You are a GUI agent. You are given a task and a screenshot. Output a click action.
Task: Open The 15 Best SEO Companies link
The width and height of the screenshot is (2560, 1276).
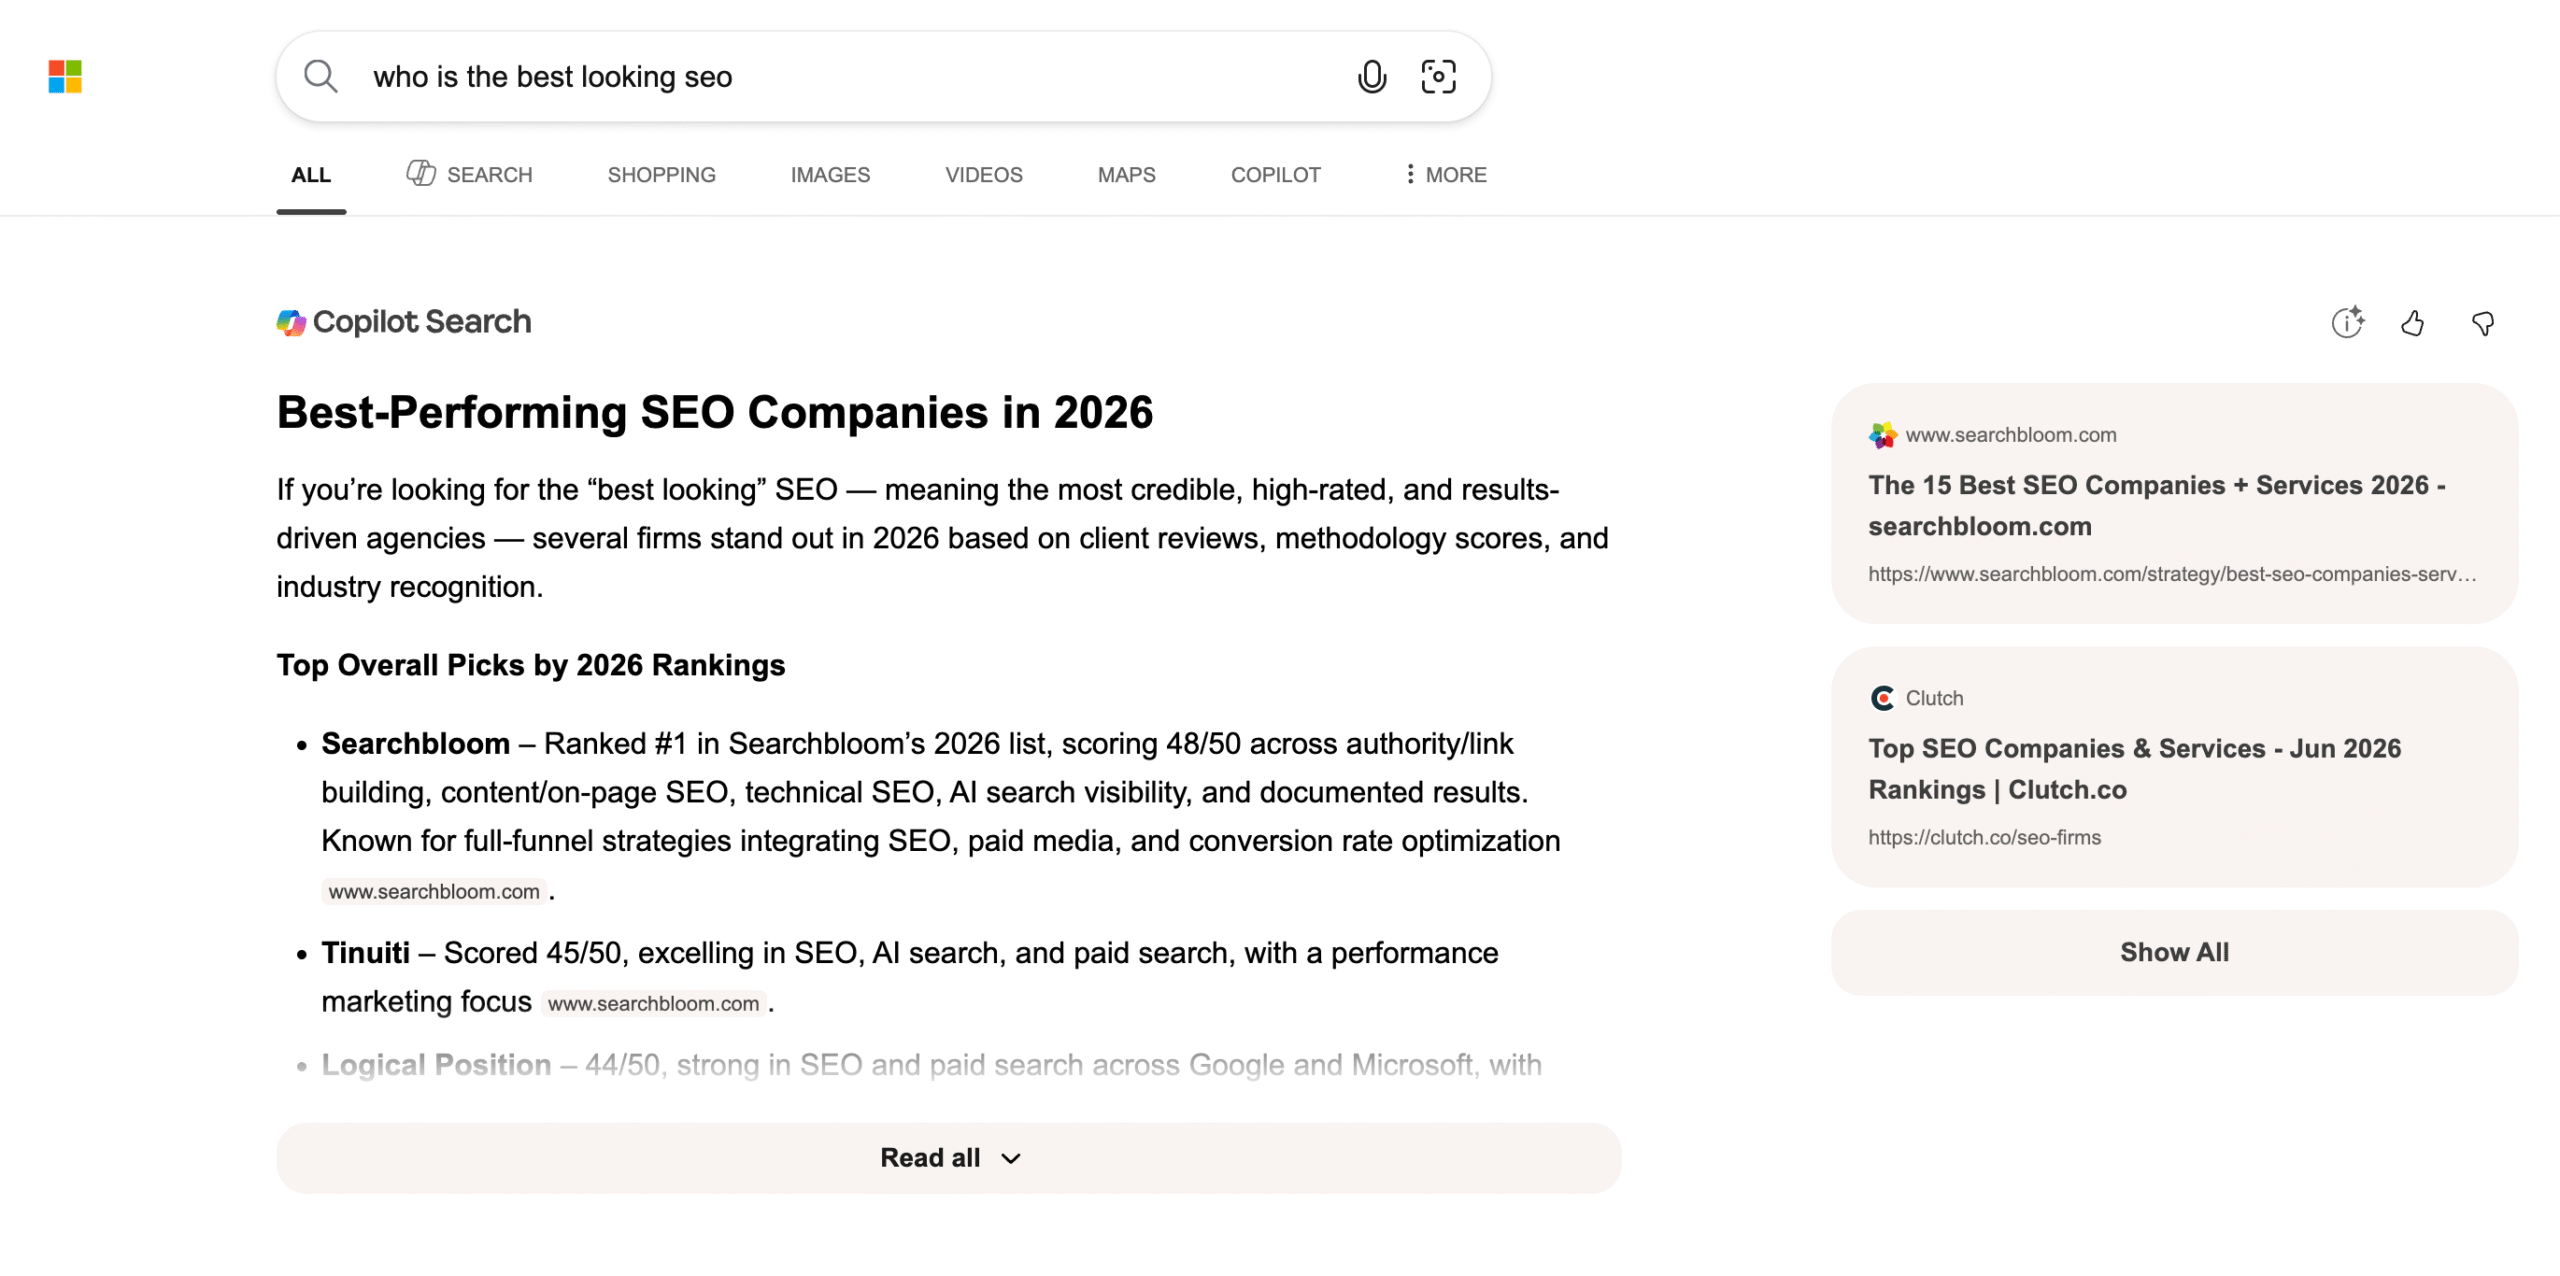[2157, 506]
